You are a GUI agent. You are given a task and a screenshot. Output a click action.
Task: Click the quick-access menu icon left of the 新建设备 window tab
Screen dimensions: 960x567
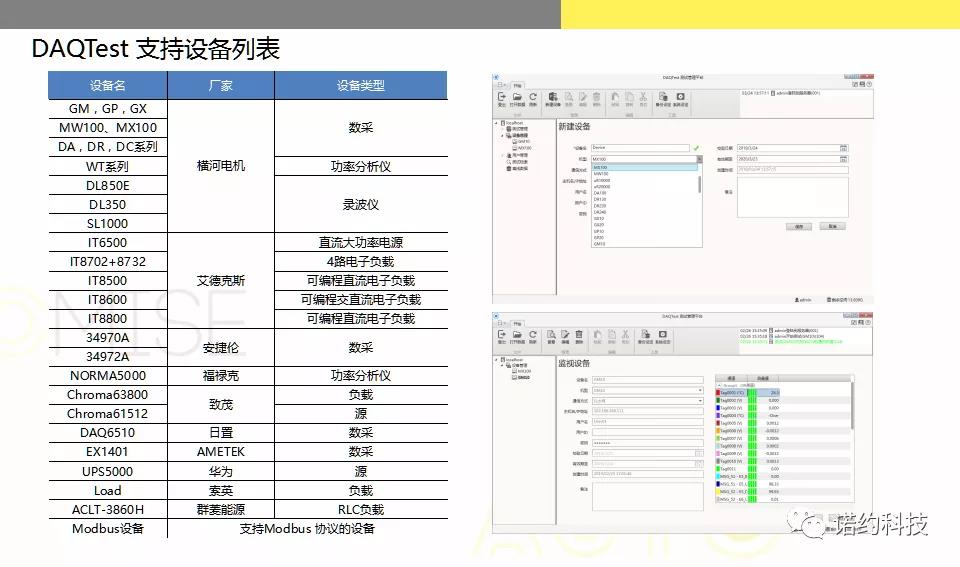(x=500, y=84)
